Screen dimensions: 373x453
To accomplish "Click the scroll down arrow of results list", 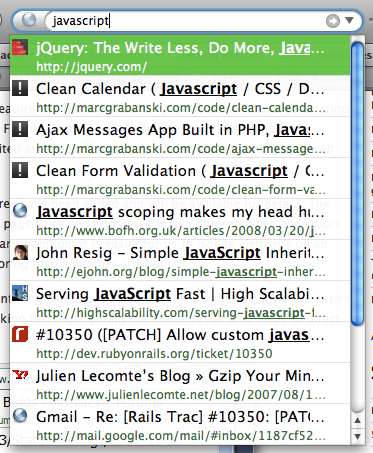I will [357, 436].
